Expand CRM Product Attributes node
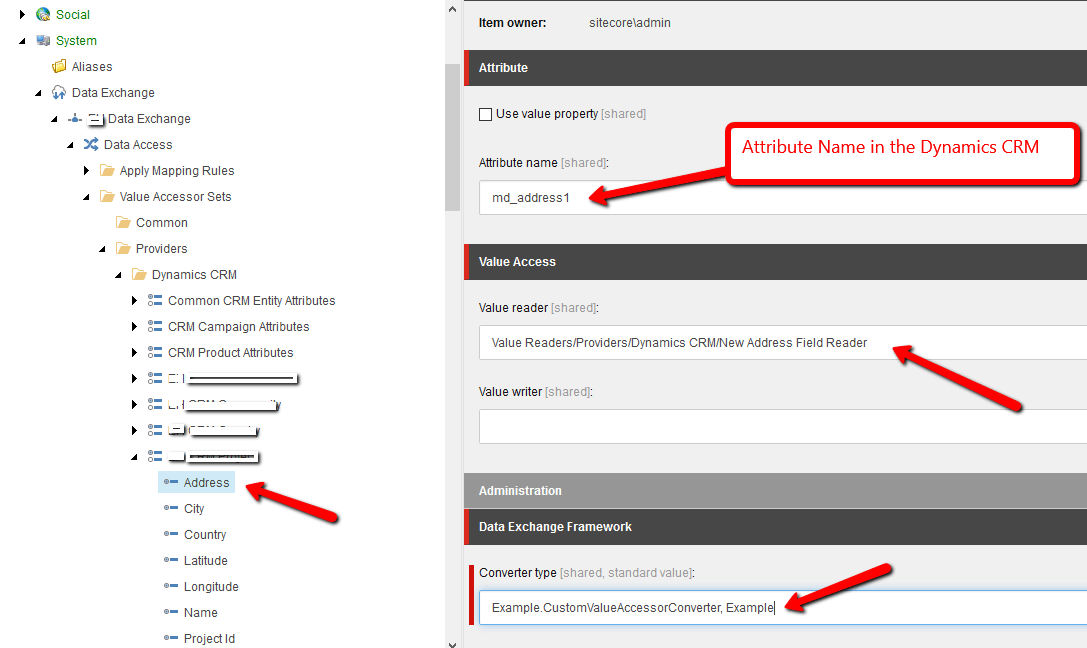 (134, 352)
